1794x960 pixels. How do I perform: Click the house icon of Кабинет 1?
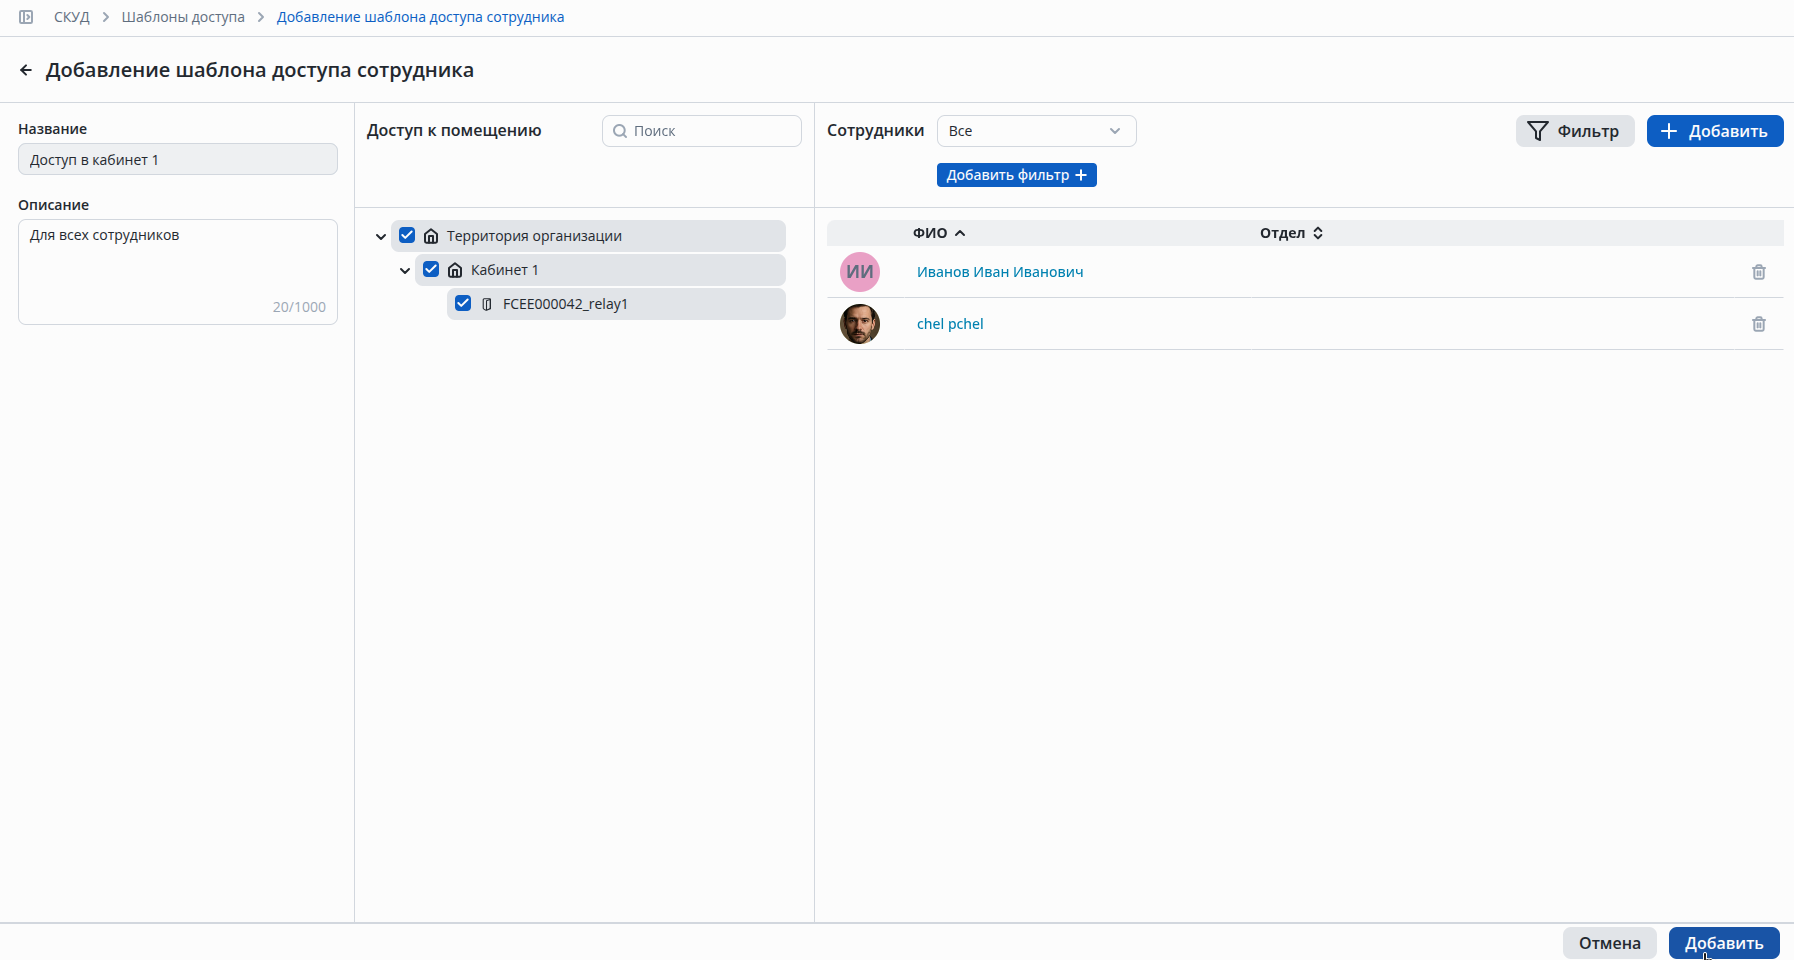tap(455, 270)
